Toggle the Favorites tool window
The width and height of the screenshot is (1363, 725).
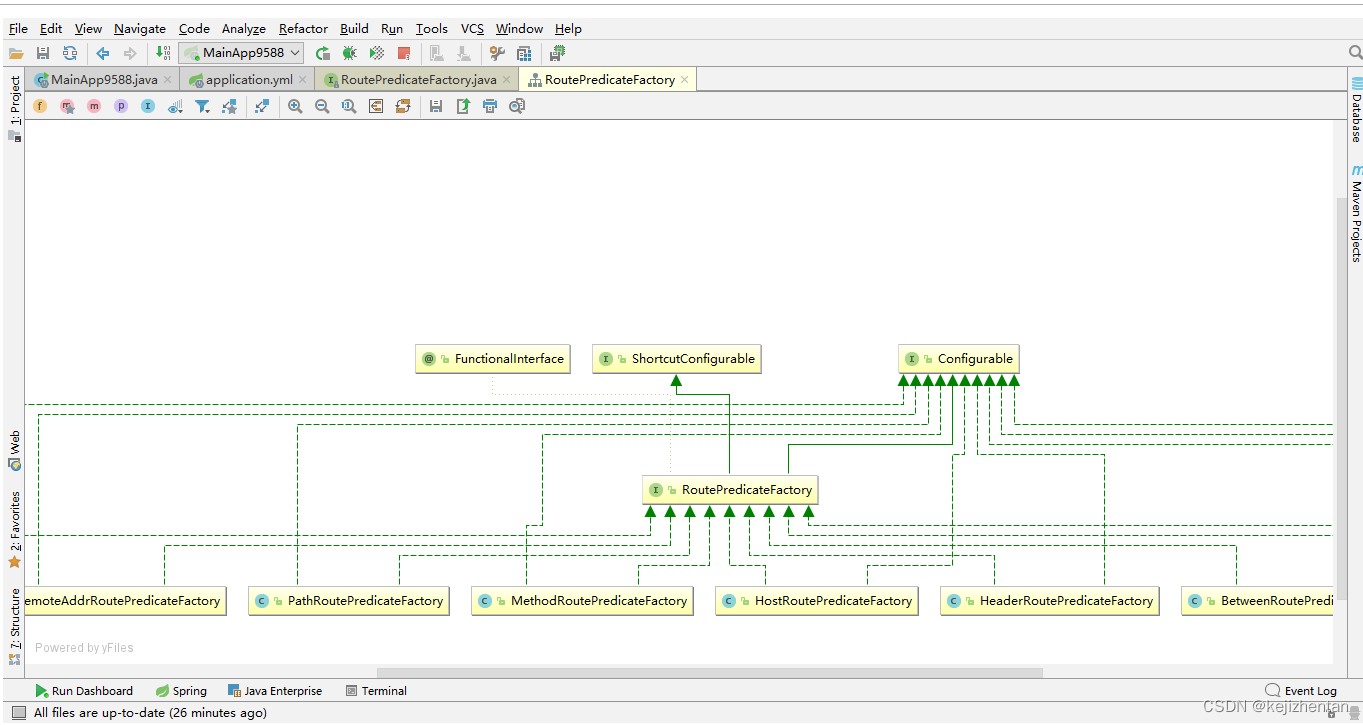tap(14, 530)
